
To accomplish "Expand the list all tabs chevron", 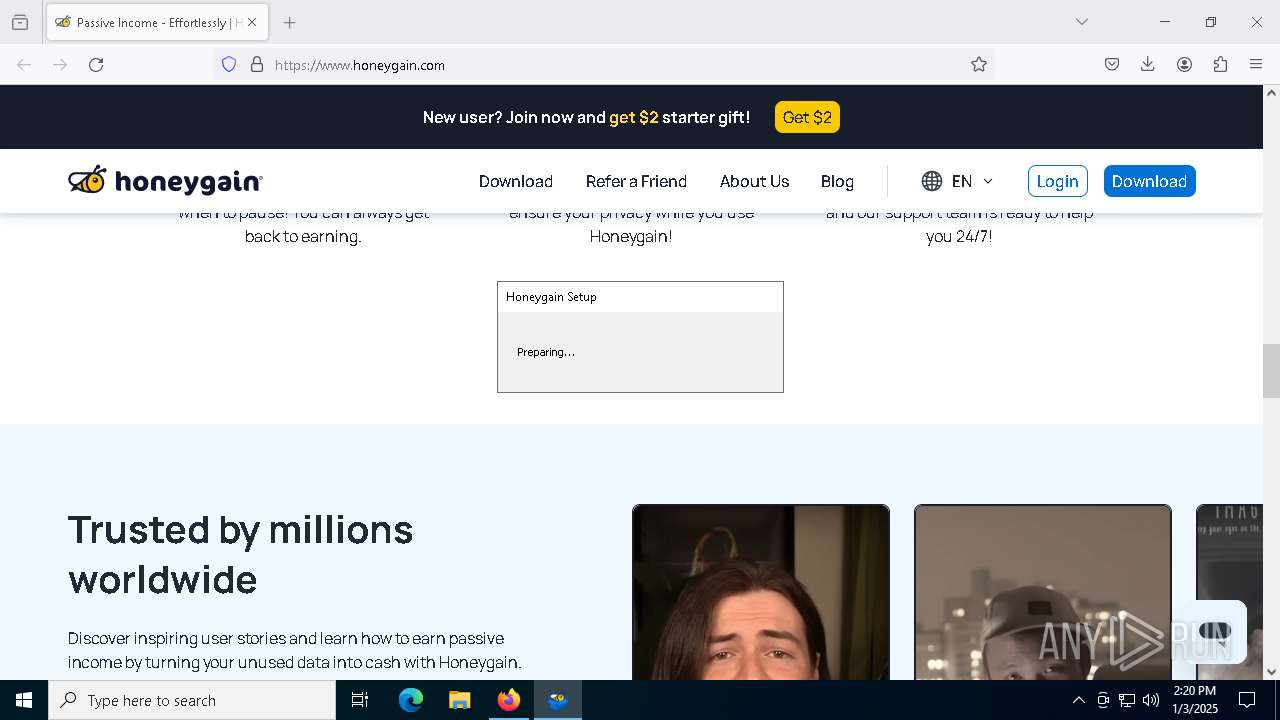I will [x=1082, y=22].
